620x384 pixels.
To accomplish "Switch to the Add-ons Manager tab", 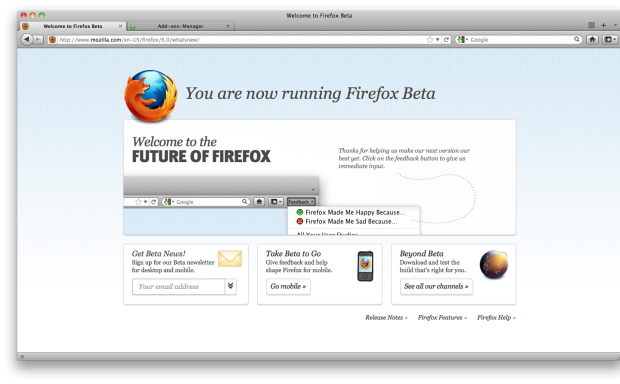I will 180,26.
